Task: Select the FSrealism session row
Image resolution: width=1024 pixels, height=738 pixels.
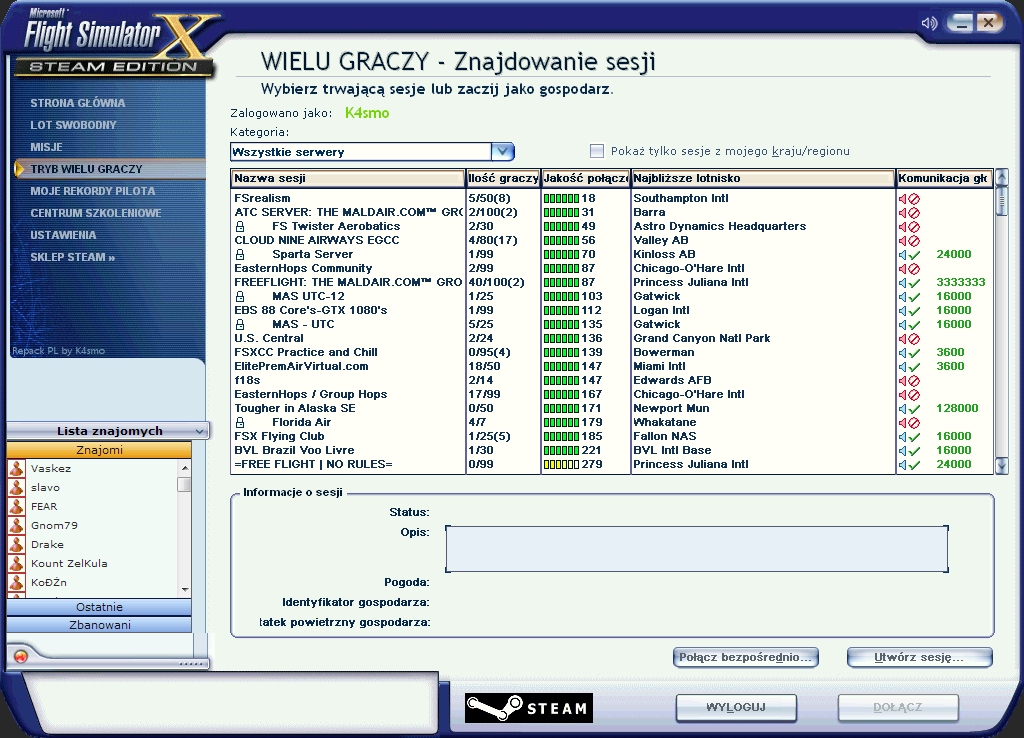Action: [x=612, y=199]
